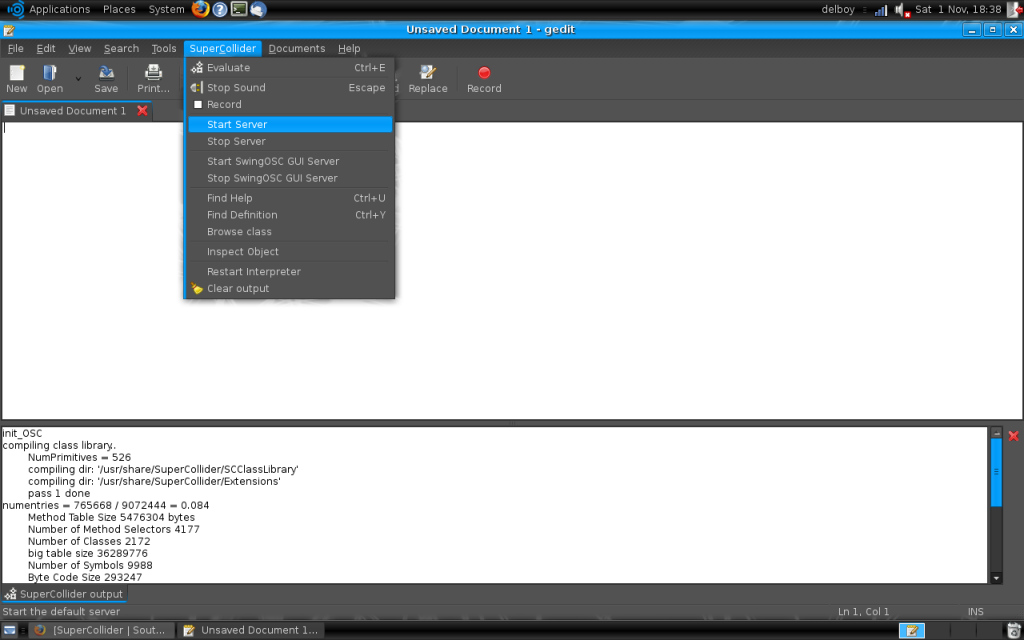Click Start Server in the menu
The image size is (1024, 640).
pos(291,124)
